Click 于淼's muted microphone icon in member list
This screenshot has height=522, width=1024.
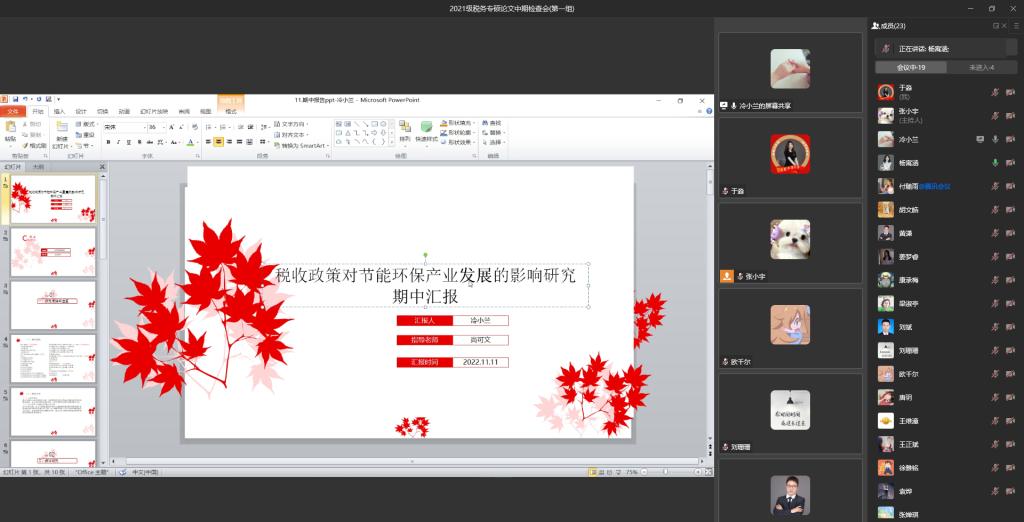click(995, 91)
